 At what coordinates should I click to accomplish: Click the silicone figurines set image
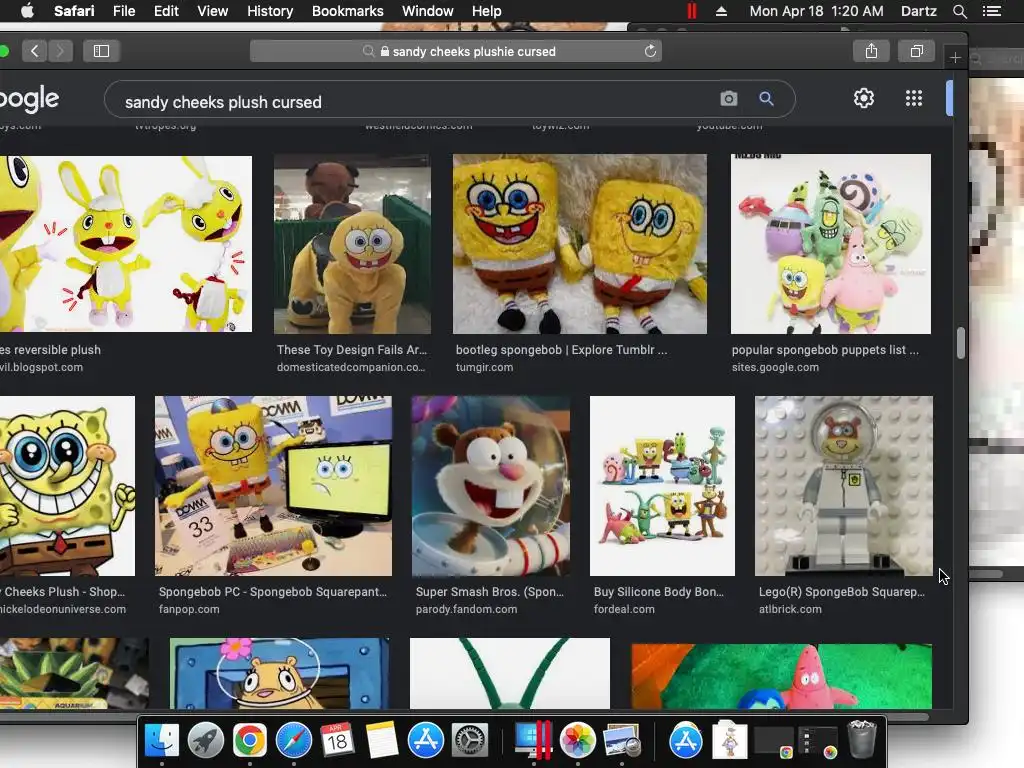(x=662, y=486)
